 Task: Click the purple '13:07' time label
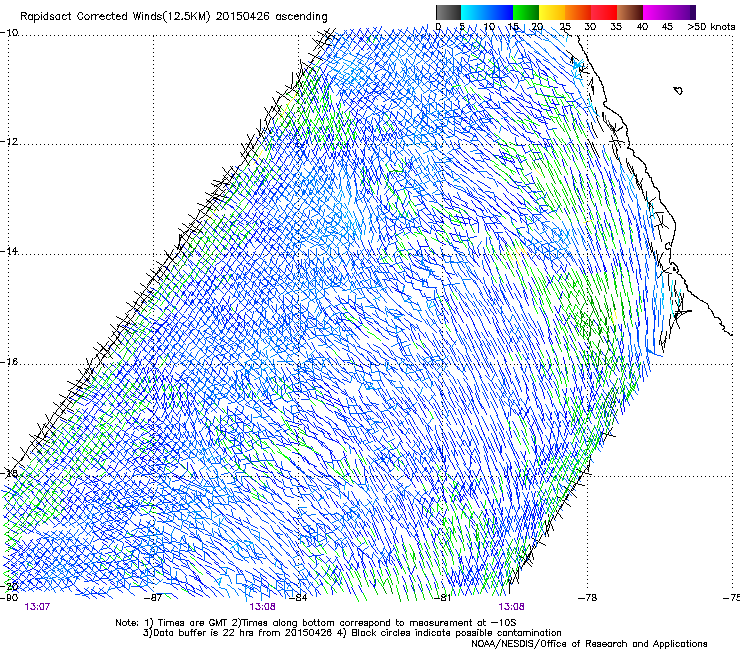[x=37, y=607]
